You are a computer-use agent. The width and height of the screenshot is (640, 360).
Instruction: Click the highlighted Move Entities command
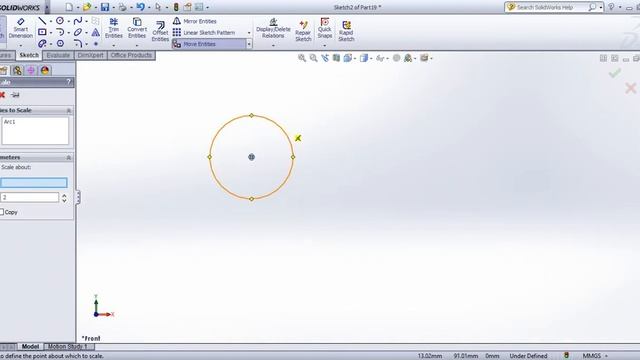209,44
